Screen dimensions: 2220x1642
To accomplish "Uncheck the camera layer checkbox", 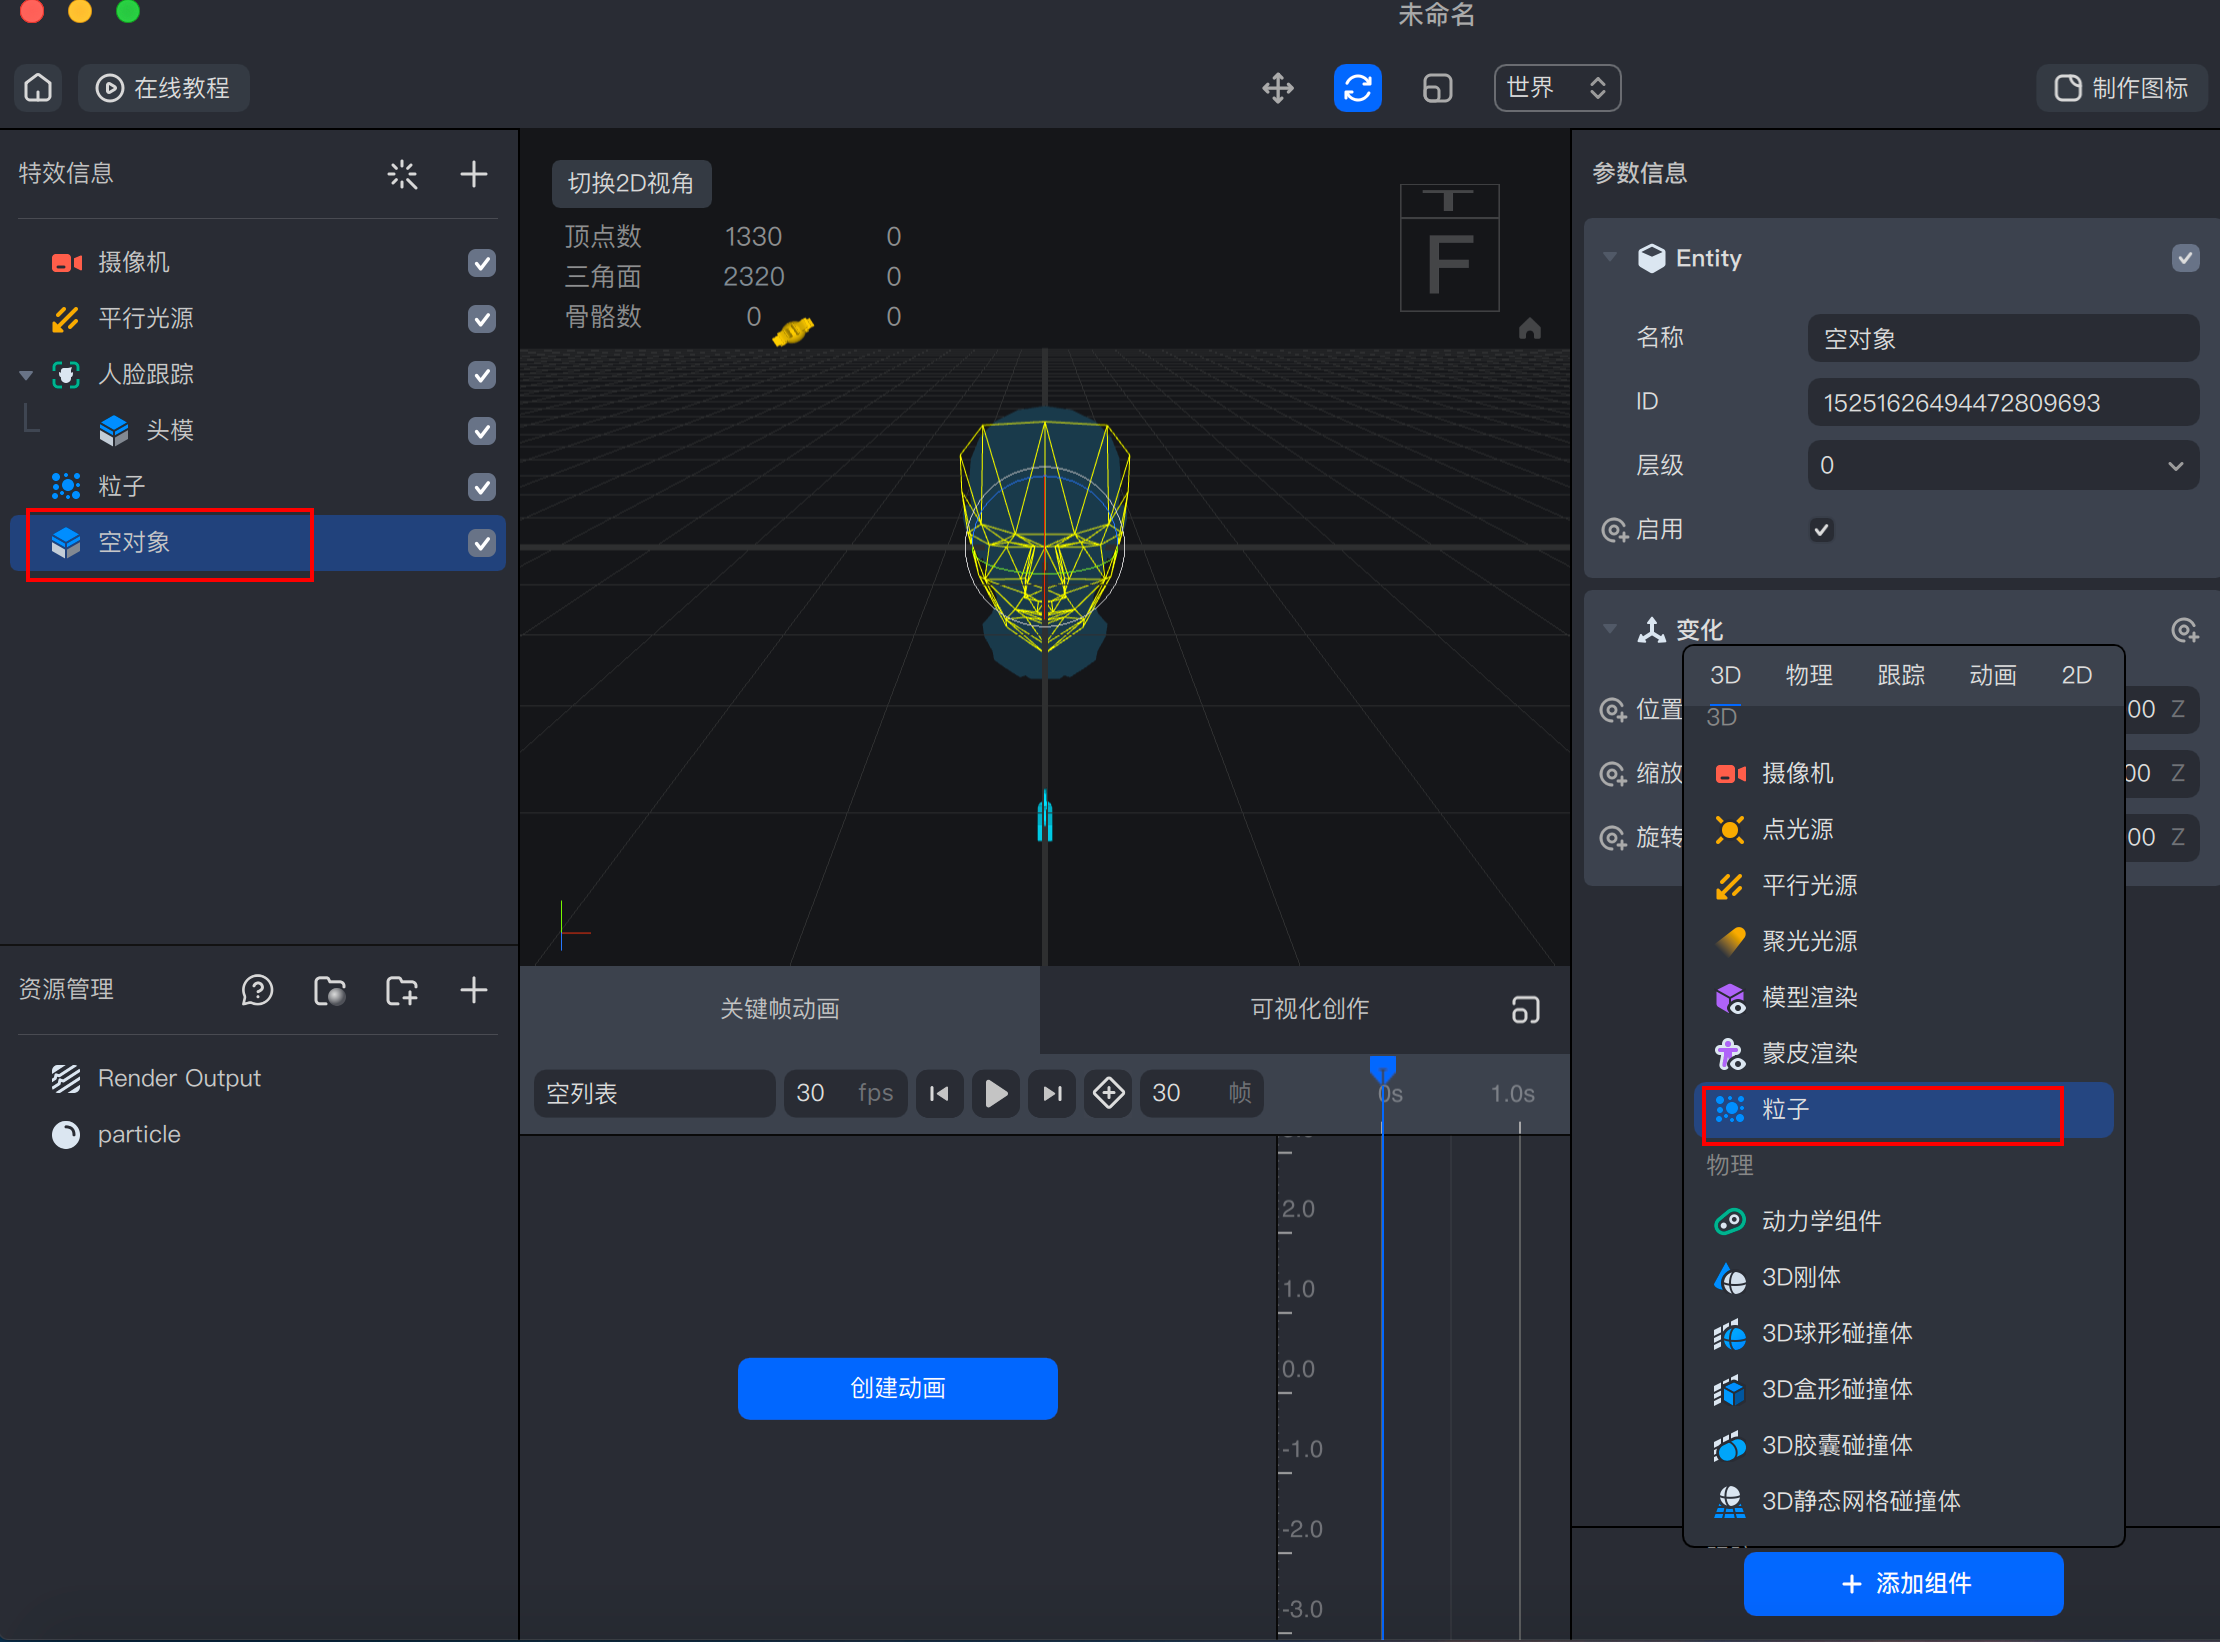I will pyautogui.click(x=482, y=263).
